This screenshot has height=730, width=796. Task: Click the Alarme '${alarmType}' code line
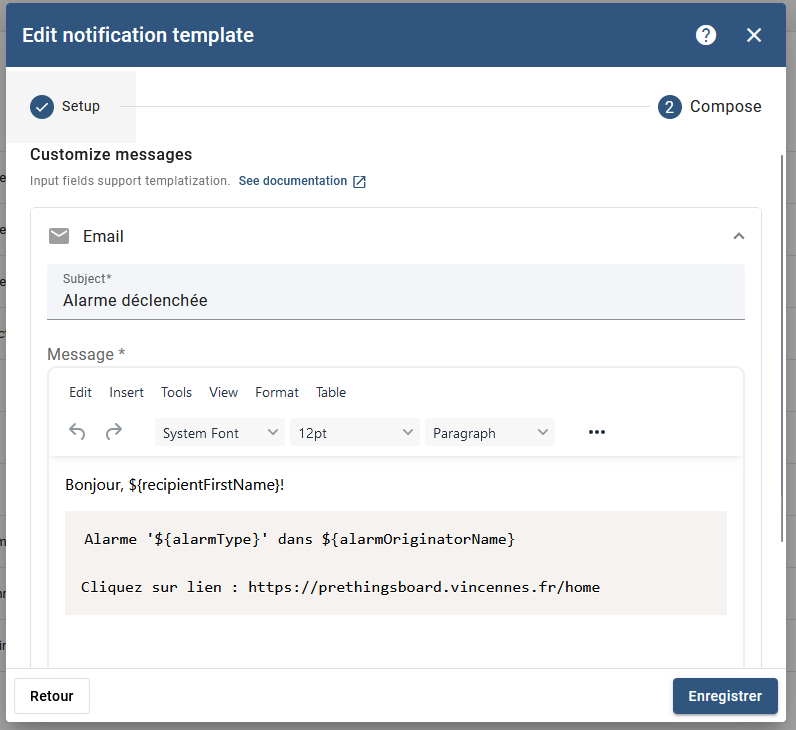(x=300, y=539)
